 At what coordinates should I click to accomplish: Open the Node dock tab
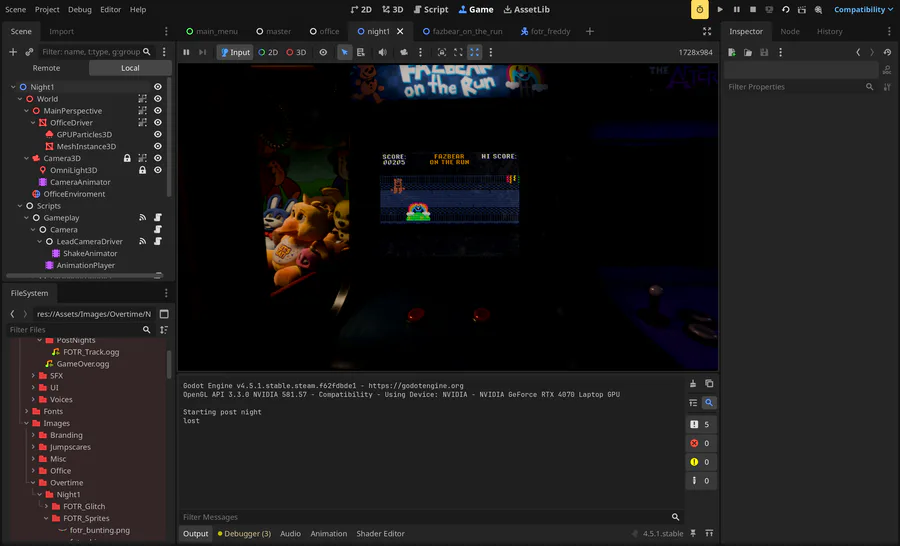[x=790, y=32]
